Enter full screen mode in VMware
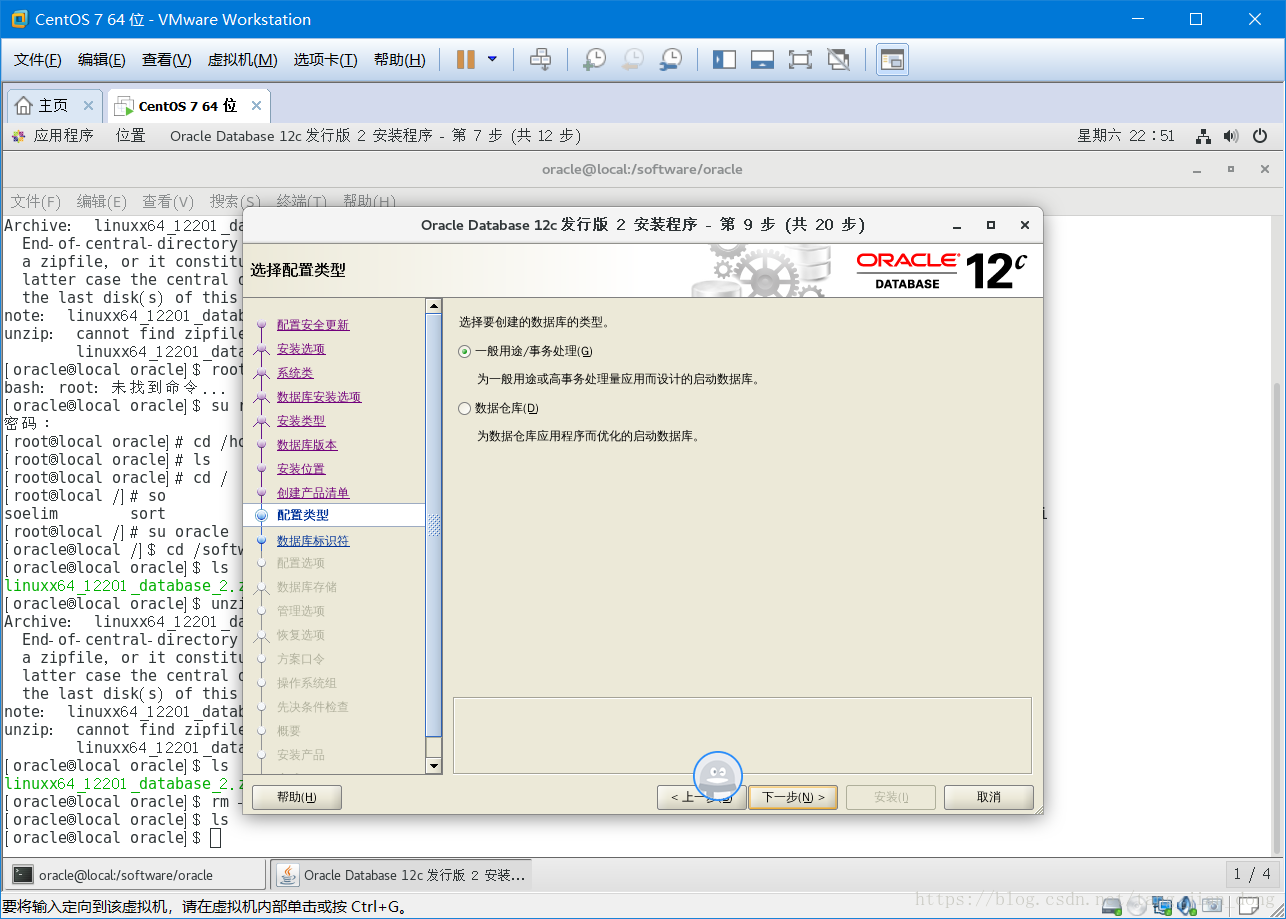Image resolution: width=1286 pixels, height=919 pixels. 800,60
